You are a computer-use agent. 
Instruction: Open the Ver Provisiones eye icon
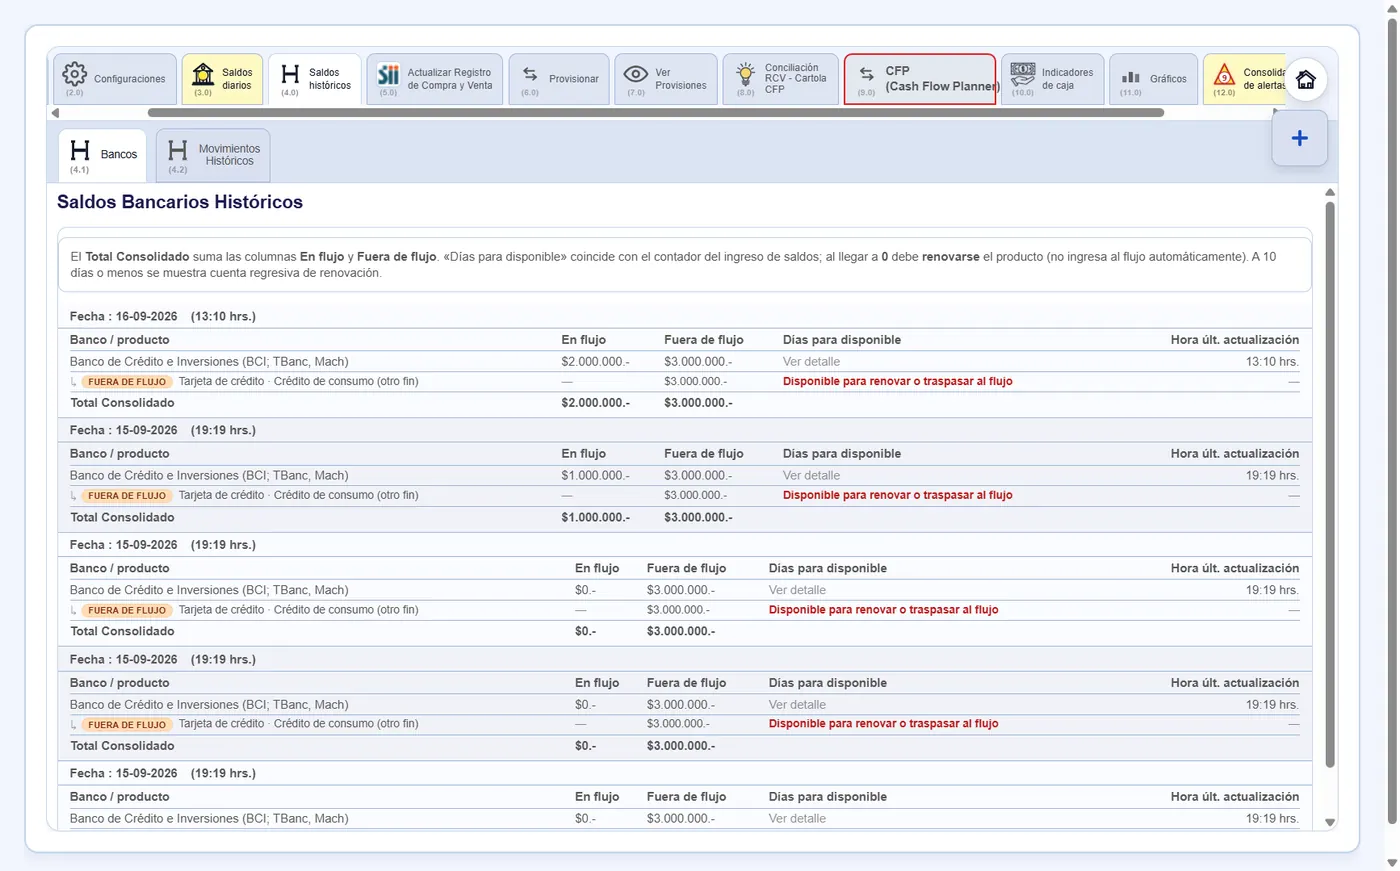click(x=636, y=74)
